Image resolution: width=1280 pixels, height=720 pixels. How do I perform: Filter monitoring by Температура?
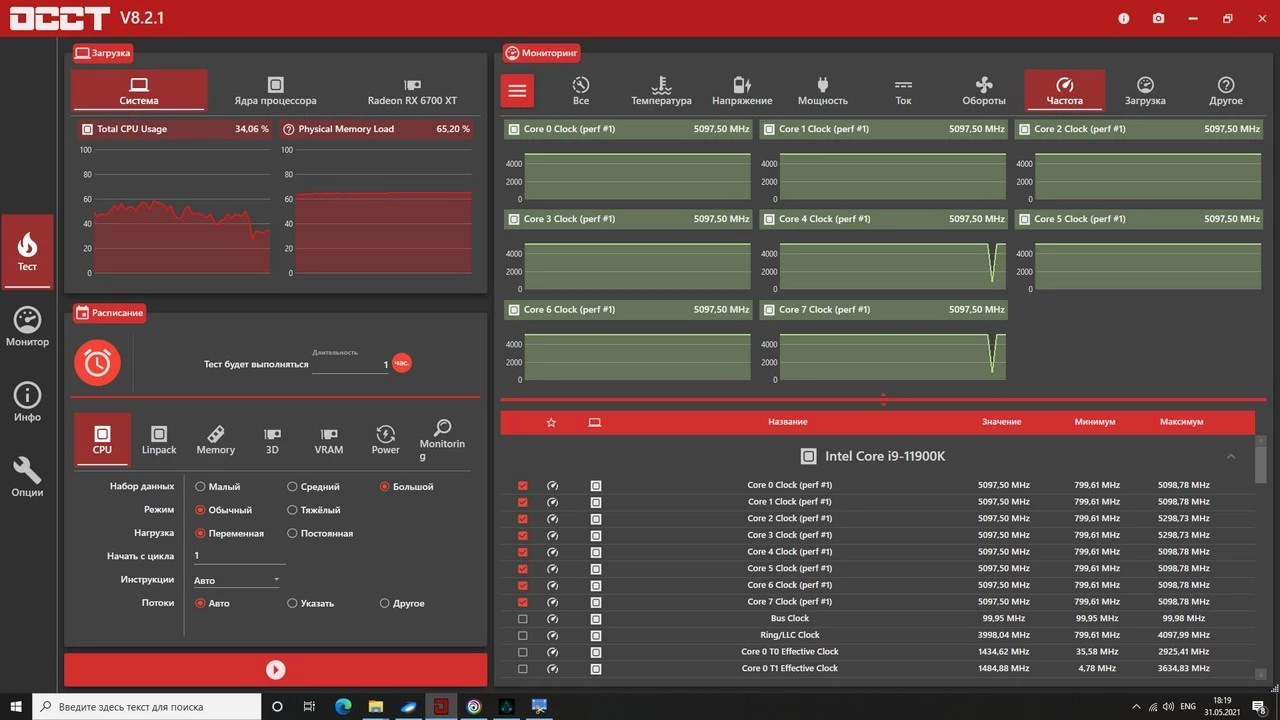[661, 91]
